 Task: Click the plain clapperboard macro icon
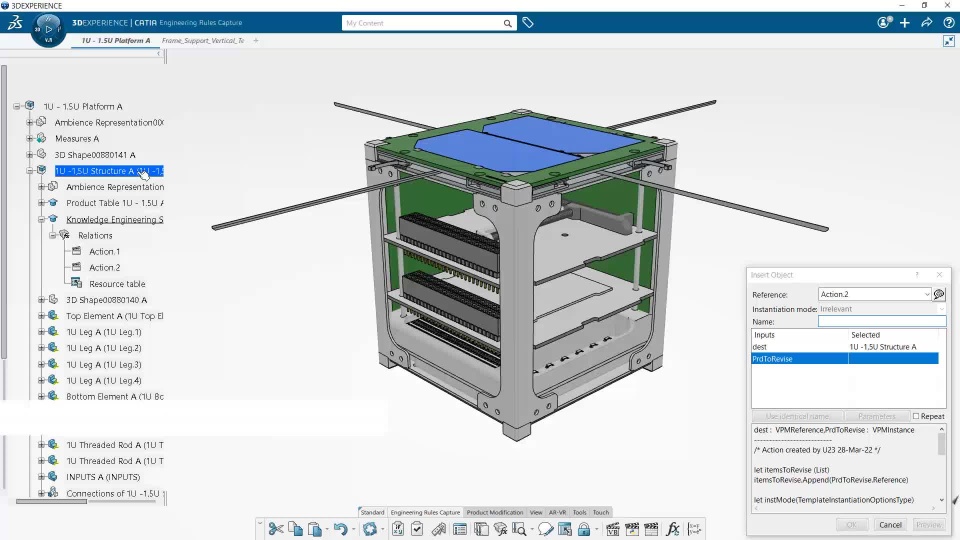pyautogui.click(x=651, y=529)
